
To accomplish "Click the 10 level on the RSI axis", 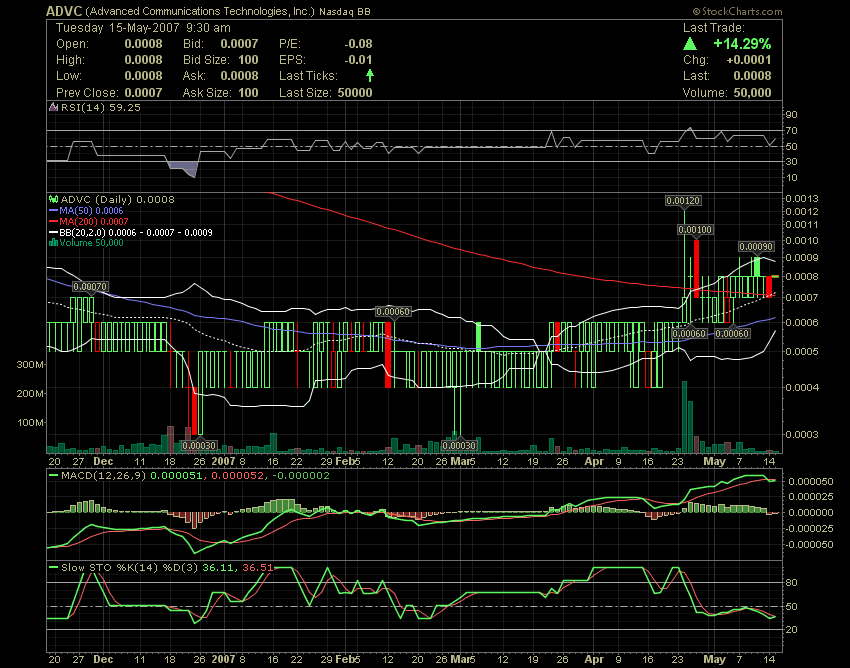I will pos(791,178).
